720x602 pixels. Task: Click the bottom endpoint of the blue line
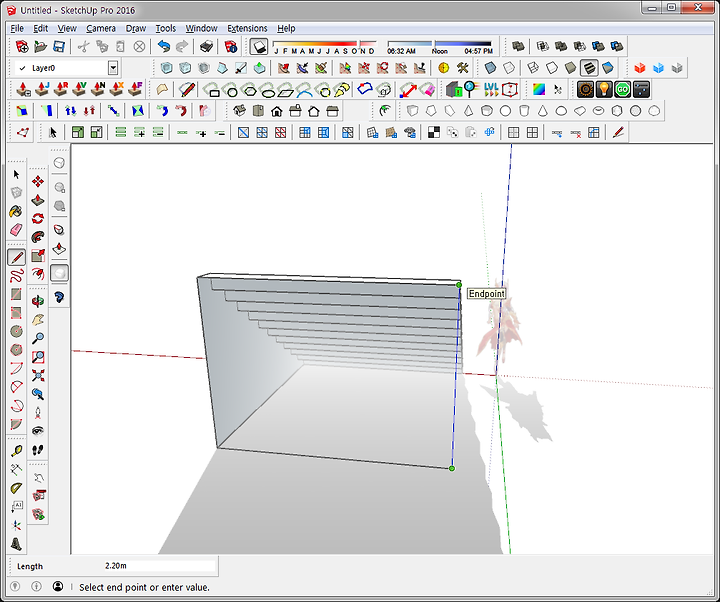[x=452, y=468]
